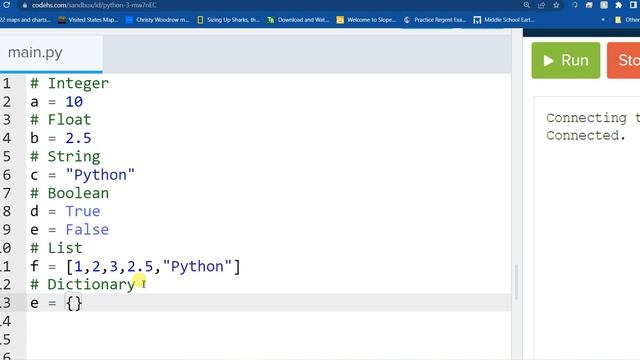Click the '# Integer' comment on line 1
This screenshot has width=640, height=360.
pos(69,83)
